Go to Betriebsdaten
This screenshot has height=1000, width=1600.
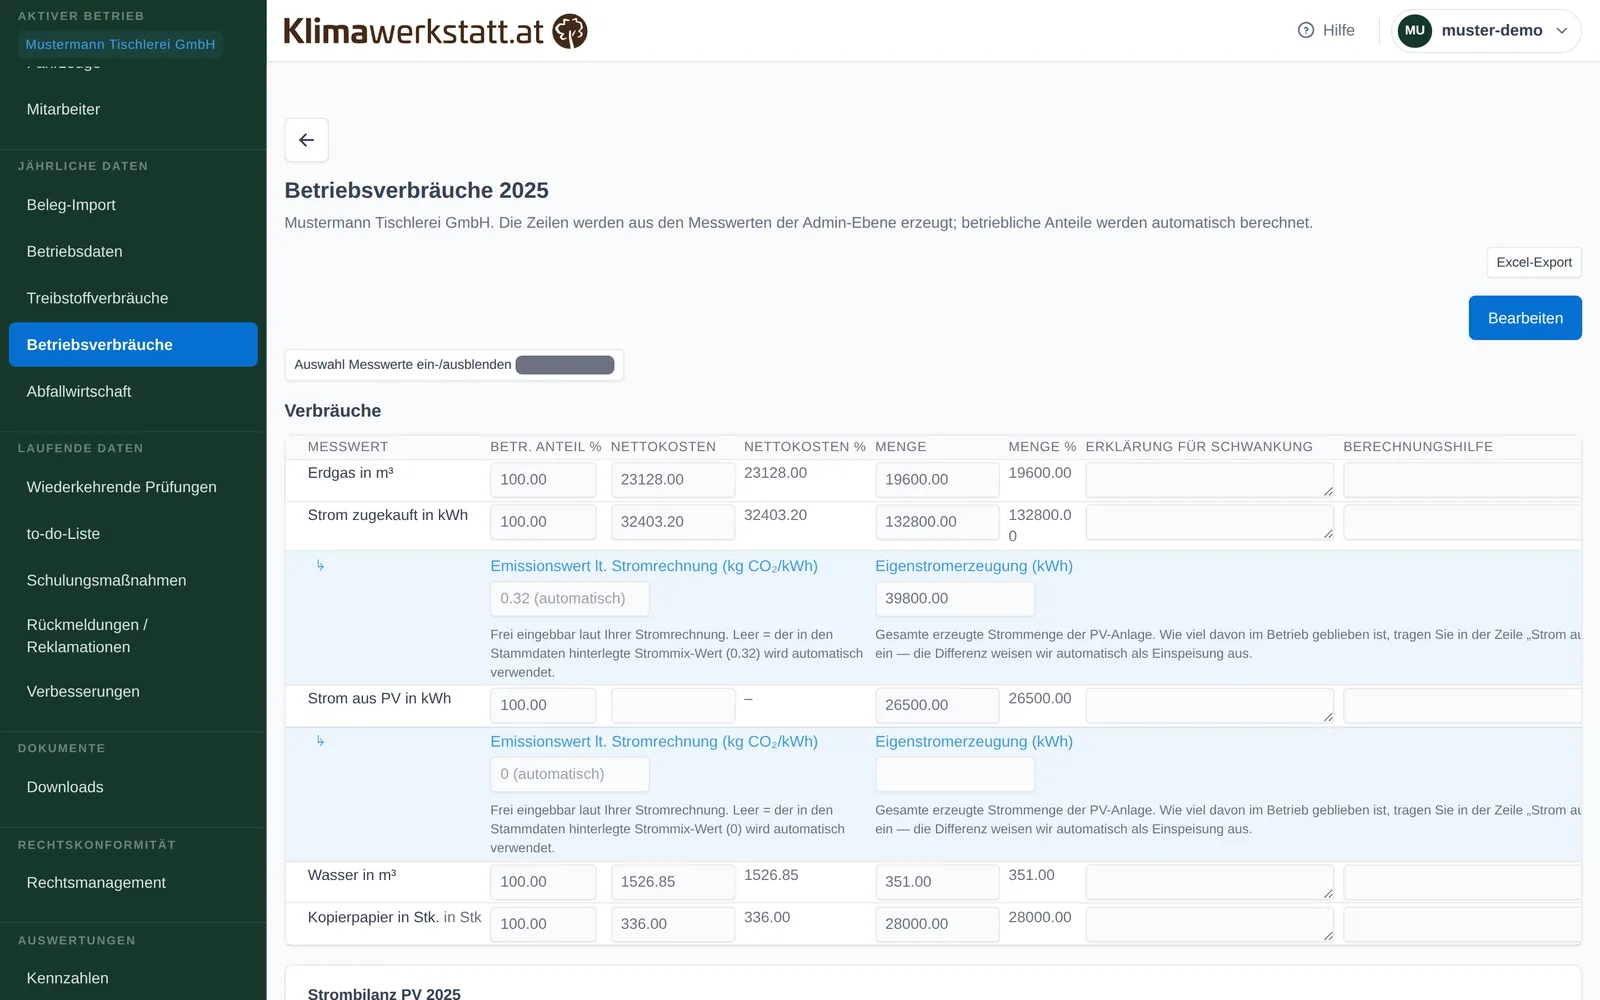(x=133, y=251)
